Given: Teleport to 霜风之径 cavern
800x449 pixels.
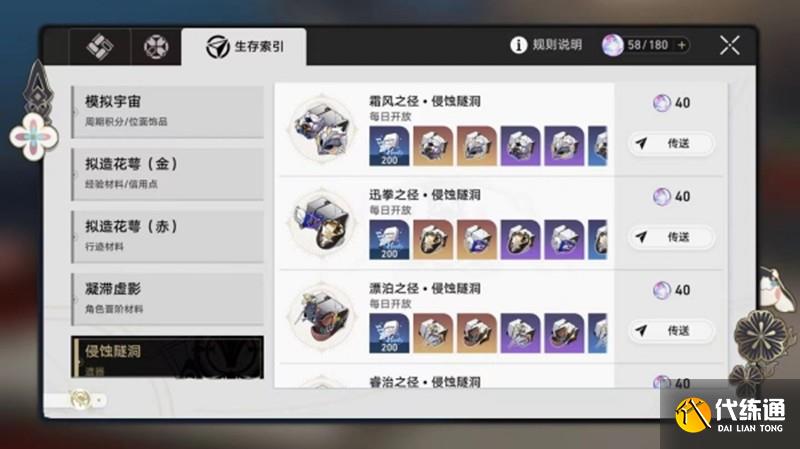Looking at the screenshot, I should (671, 143).
